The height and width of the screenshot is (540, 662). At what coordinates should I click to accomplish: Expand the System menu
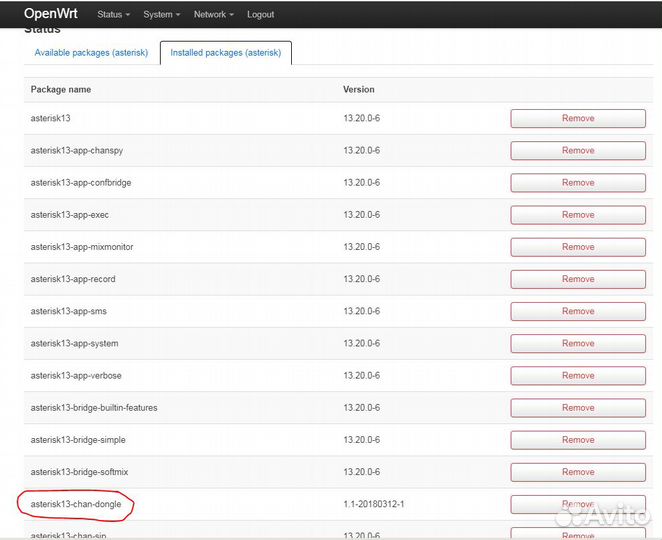click(x=161, y=14)
